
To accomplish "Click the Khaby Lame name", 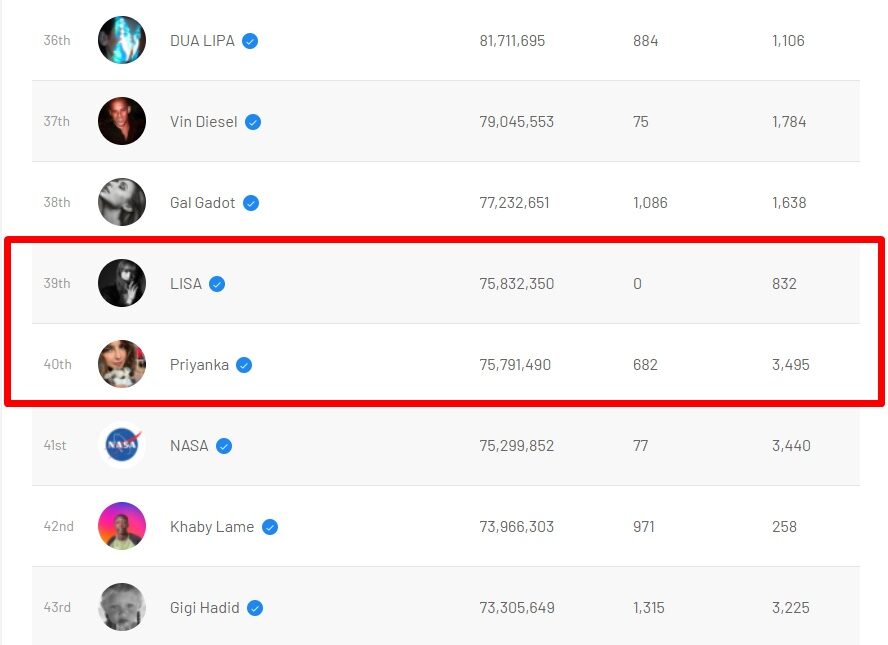I will (x=212, y=527).
